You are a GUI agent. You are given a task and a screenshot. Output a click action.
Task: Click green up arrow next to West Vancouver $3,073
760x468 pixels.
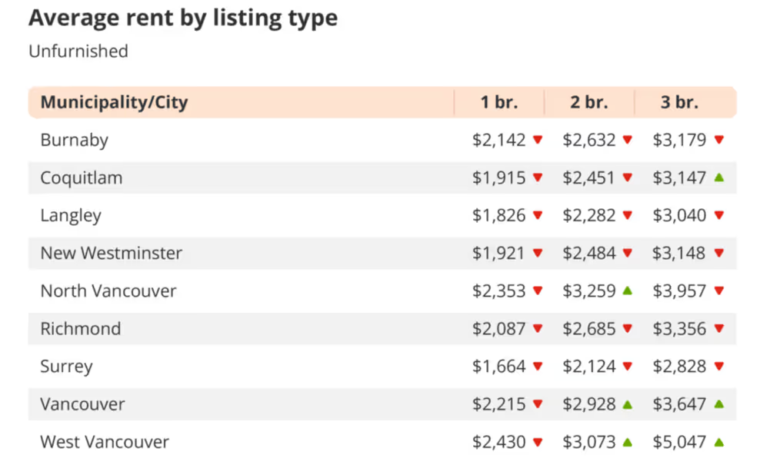tap(627, 442)
